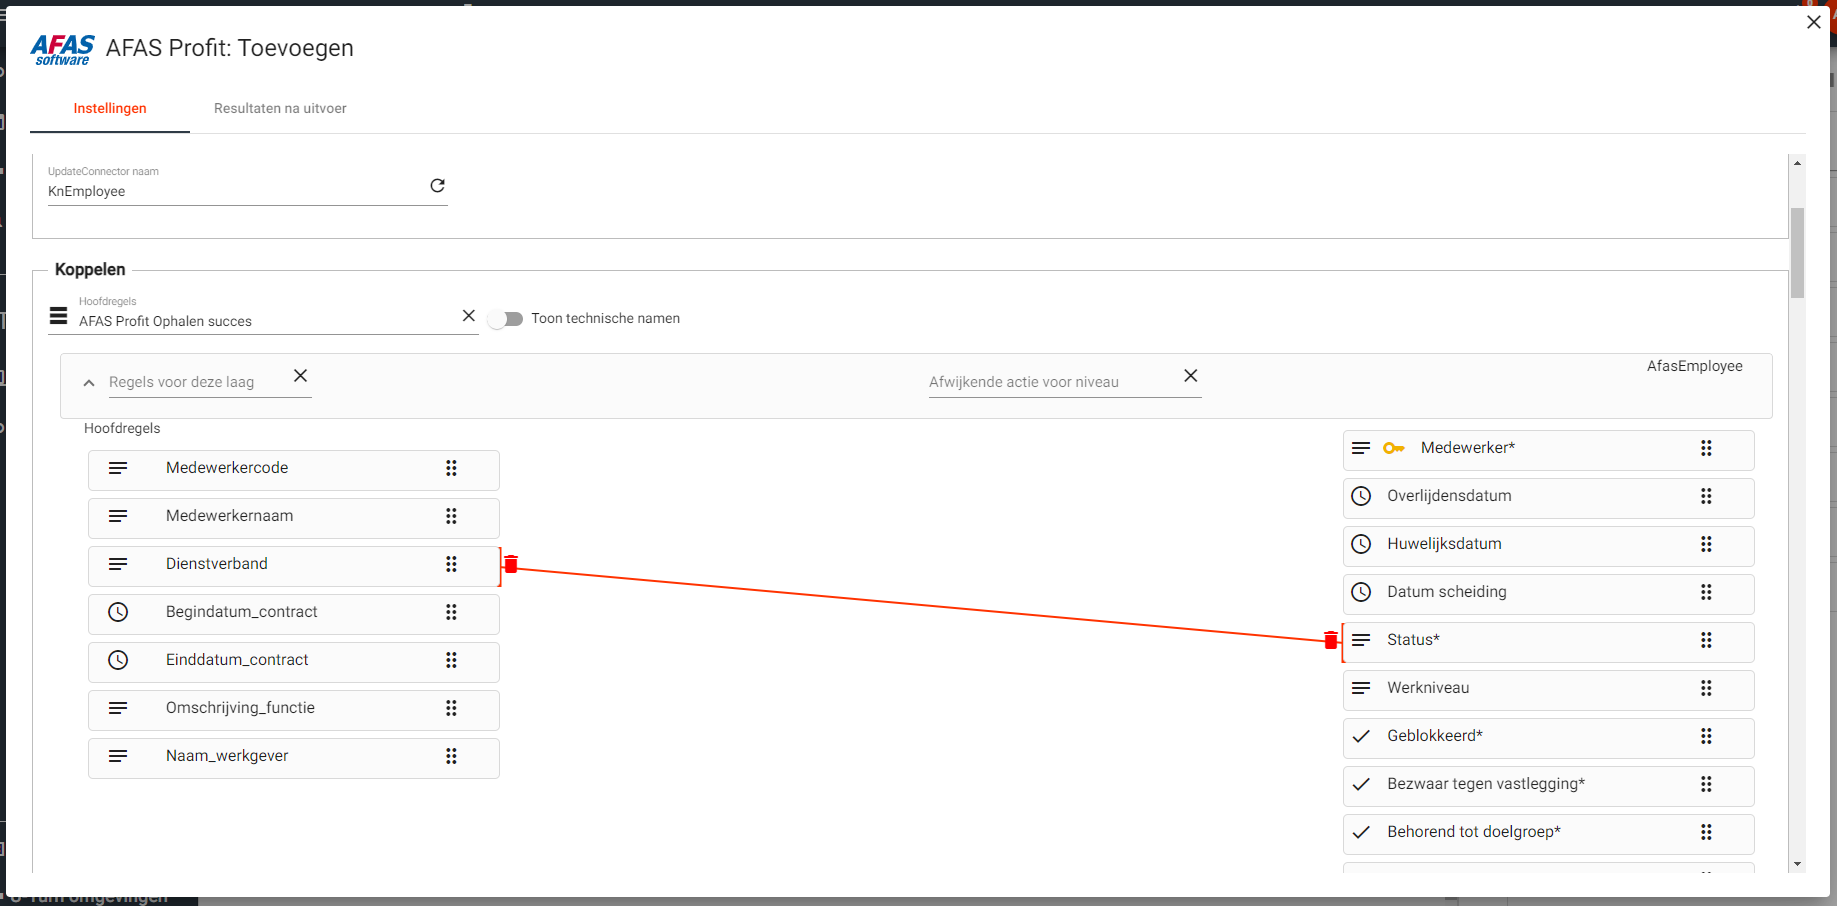Delete connection via trash icon beside Dienstverband
The width and height of the screenshot is (1837, 906).
pos(511,565)
